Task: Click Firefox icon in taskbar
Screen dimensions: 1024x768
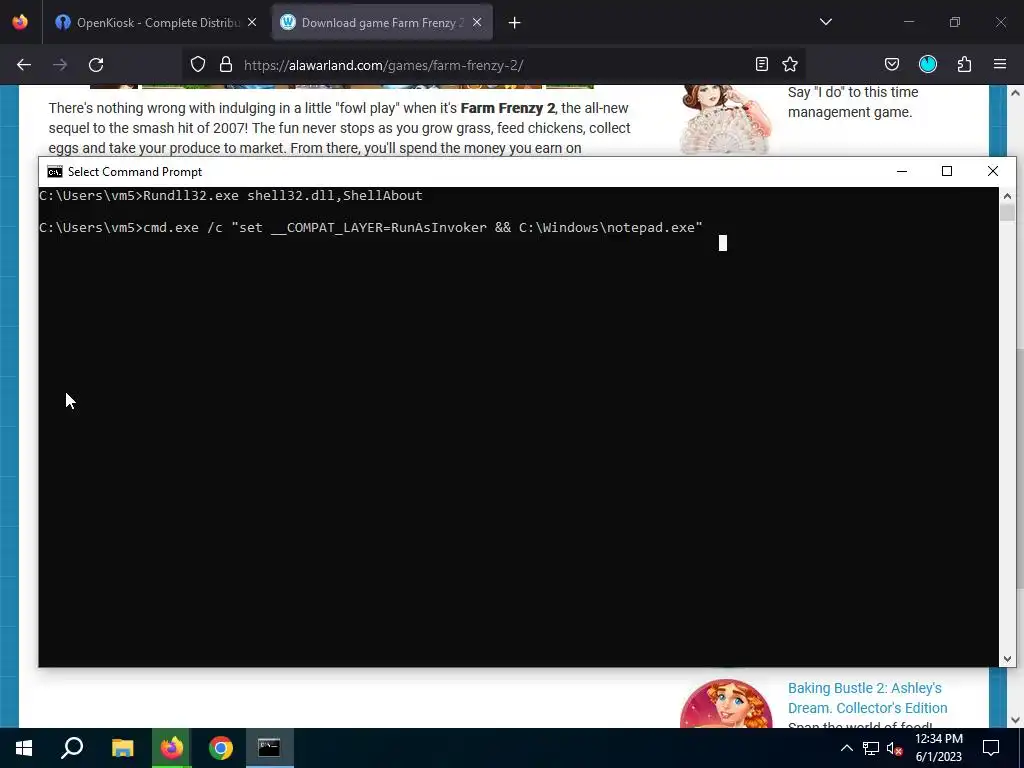Action: tap(172, 748)
